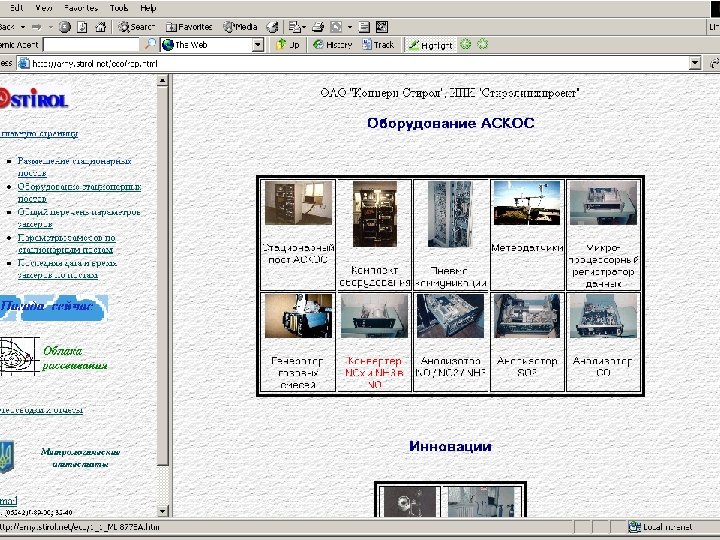This screenshot has width=720, height=540.
Task: Click the magnifier search icon in Agent bar
Action: [x=150, y=45]
